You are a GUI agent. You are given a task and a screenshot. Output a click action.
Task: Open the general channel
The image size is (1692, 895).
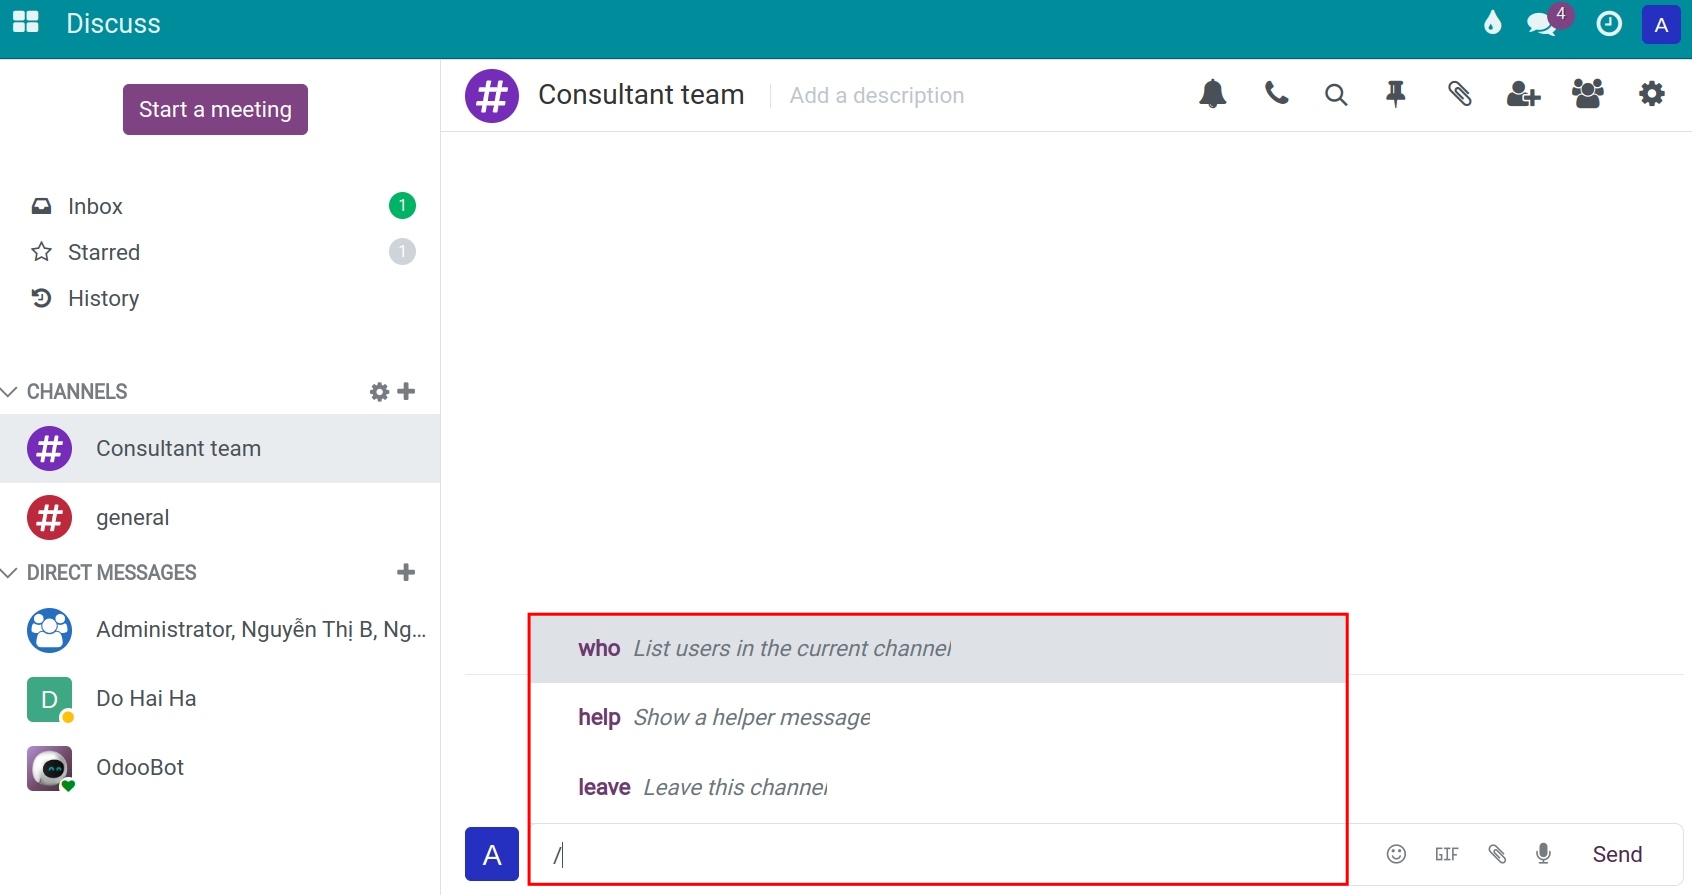click(220, 518)
